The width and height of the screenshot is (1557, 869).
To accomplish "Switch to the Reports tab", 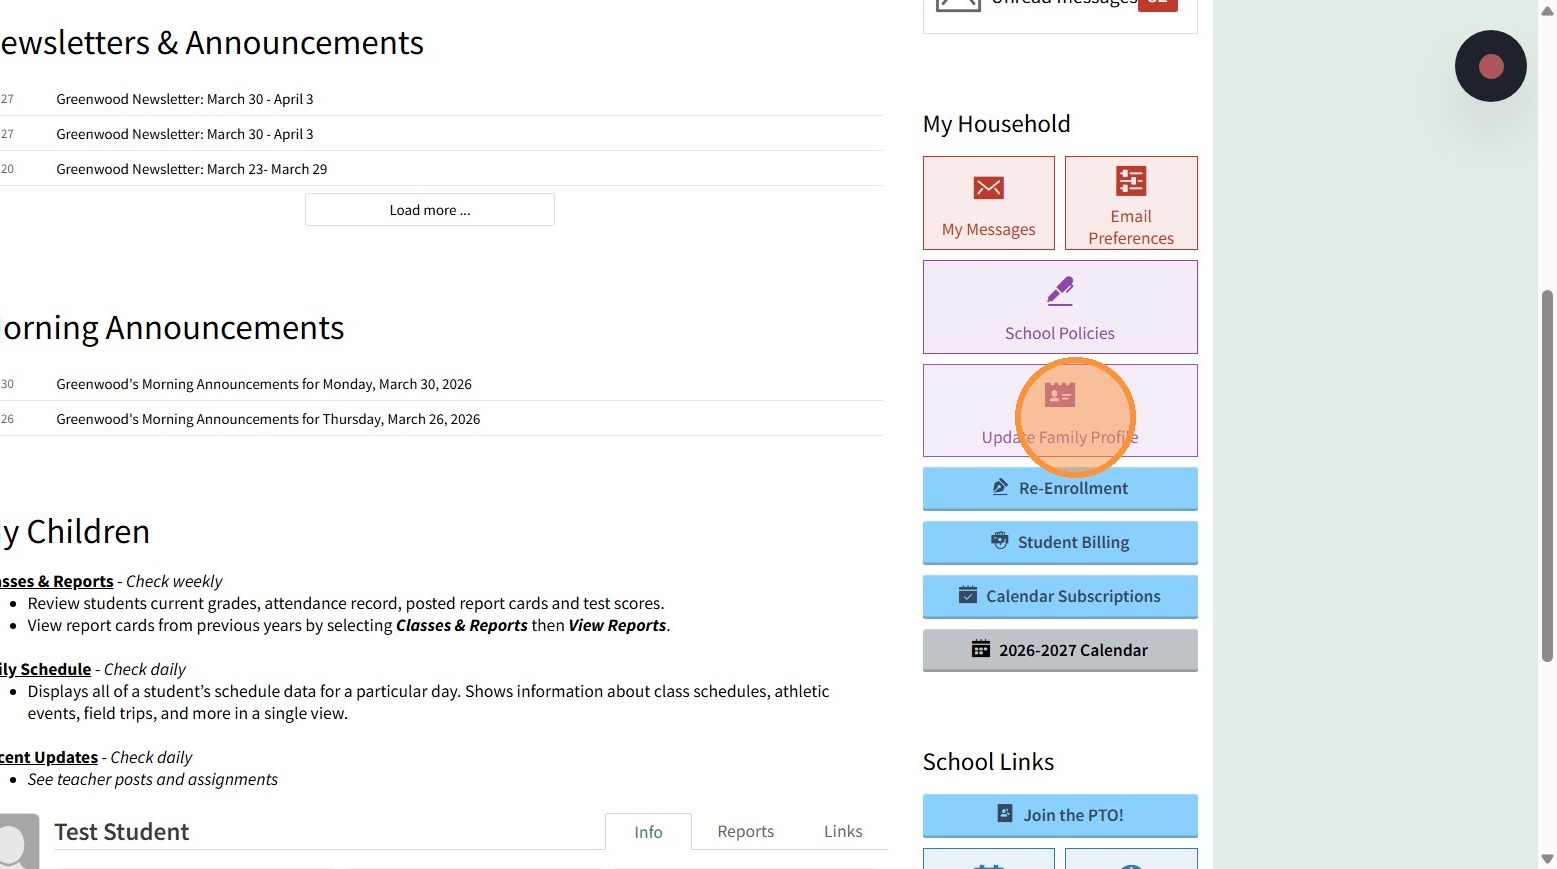I will click(746, 831).
